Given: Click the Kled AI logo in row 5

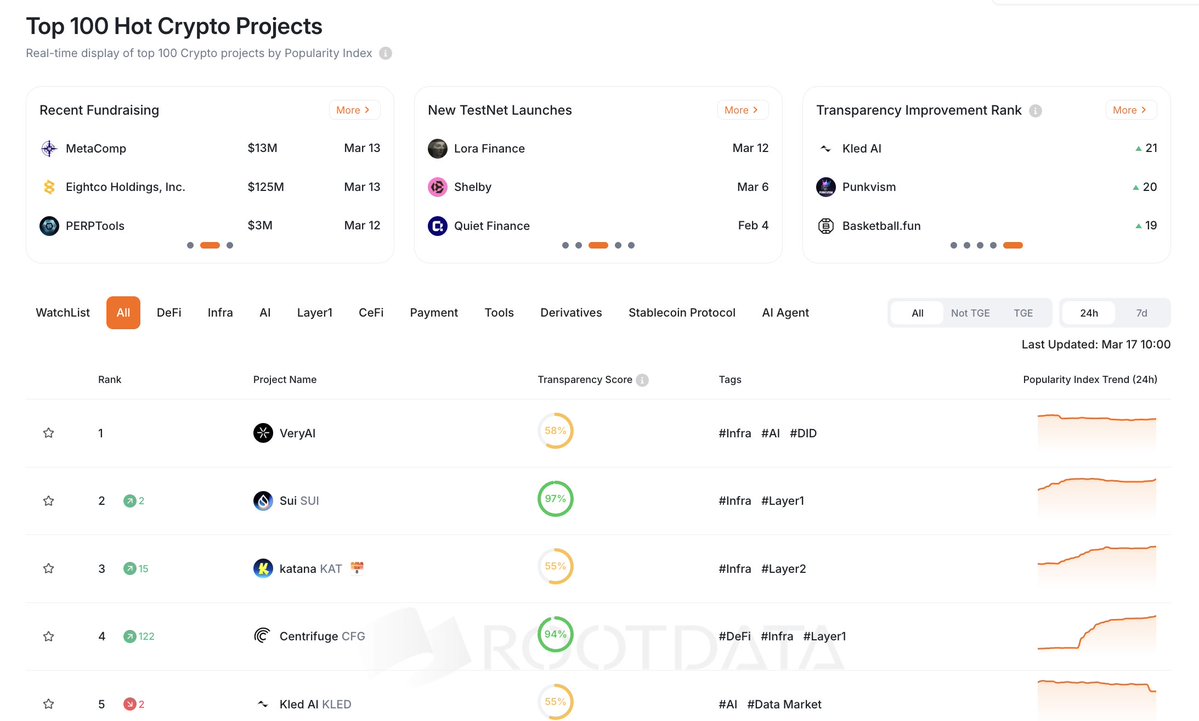Looking at the screenshot, I should click(x=262, y=704).
